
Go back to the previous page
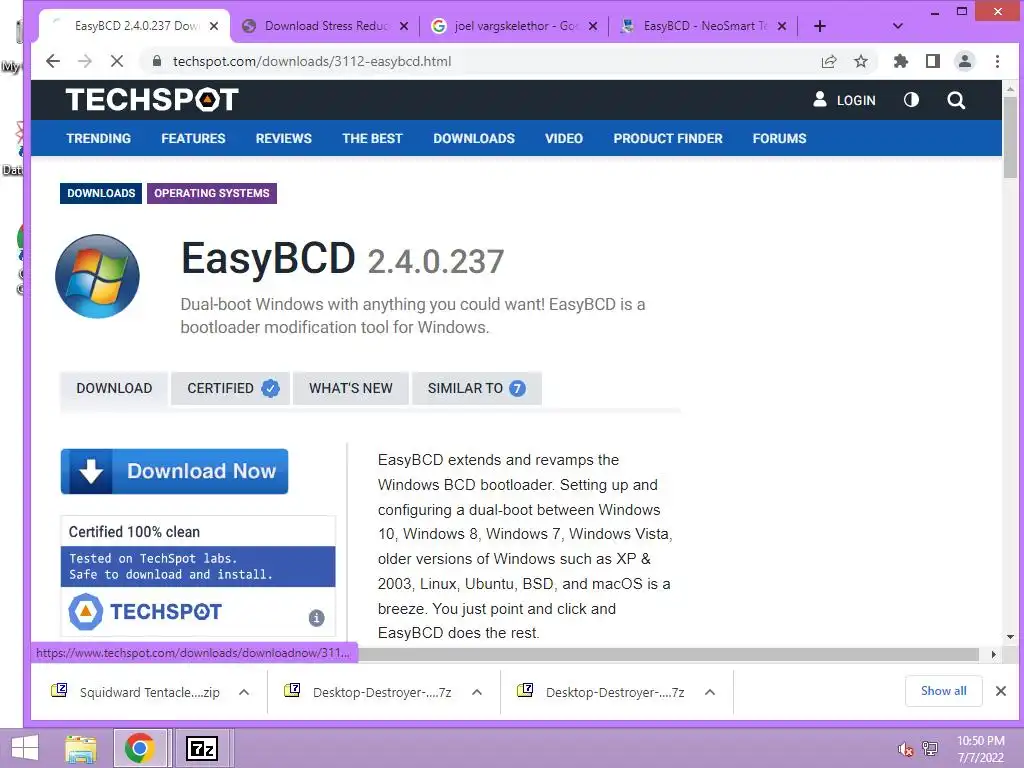click(x=53, y=61)
